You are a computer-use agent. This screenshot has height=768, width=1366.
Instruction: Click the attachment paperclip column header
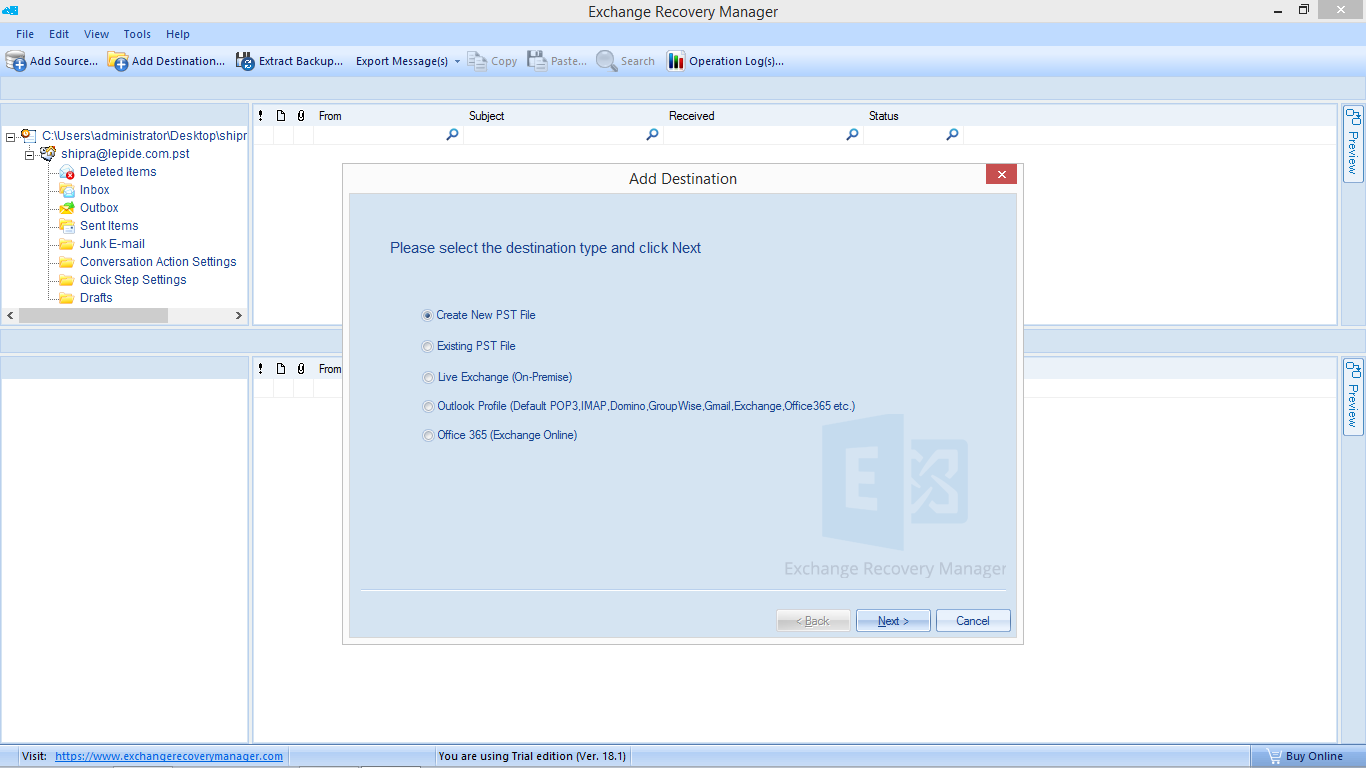pos(301,116)
